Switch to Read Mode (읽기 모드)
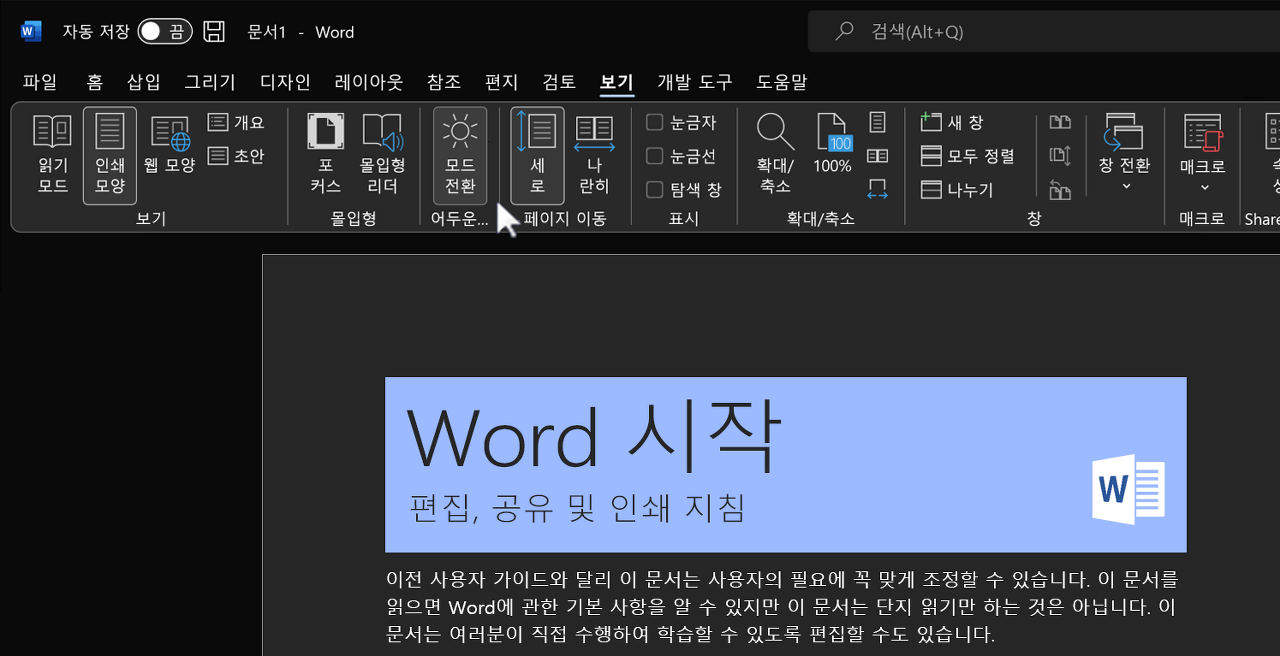 tap(53, 155)
